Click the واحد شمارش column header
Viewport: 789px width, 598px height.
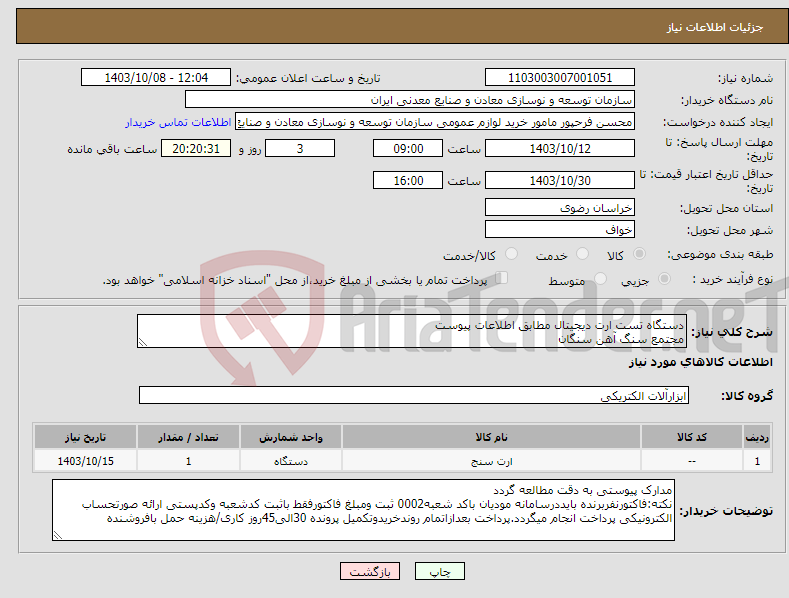(291, 437)
